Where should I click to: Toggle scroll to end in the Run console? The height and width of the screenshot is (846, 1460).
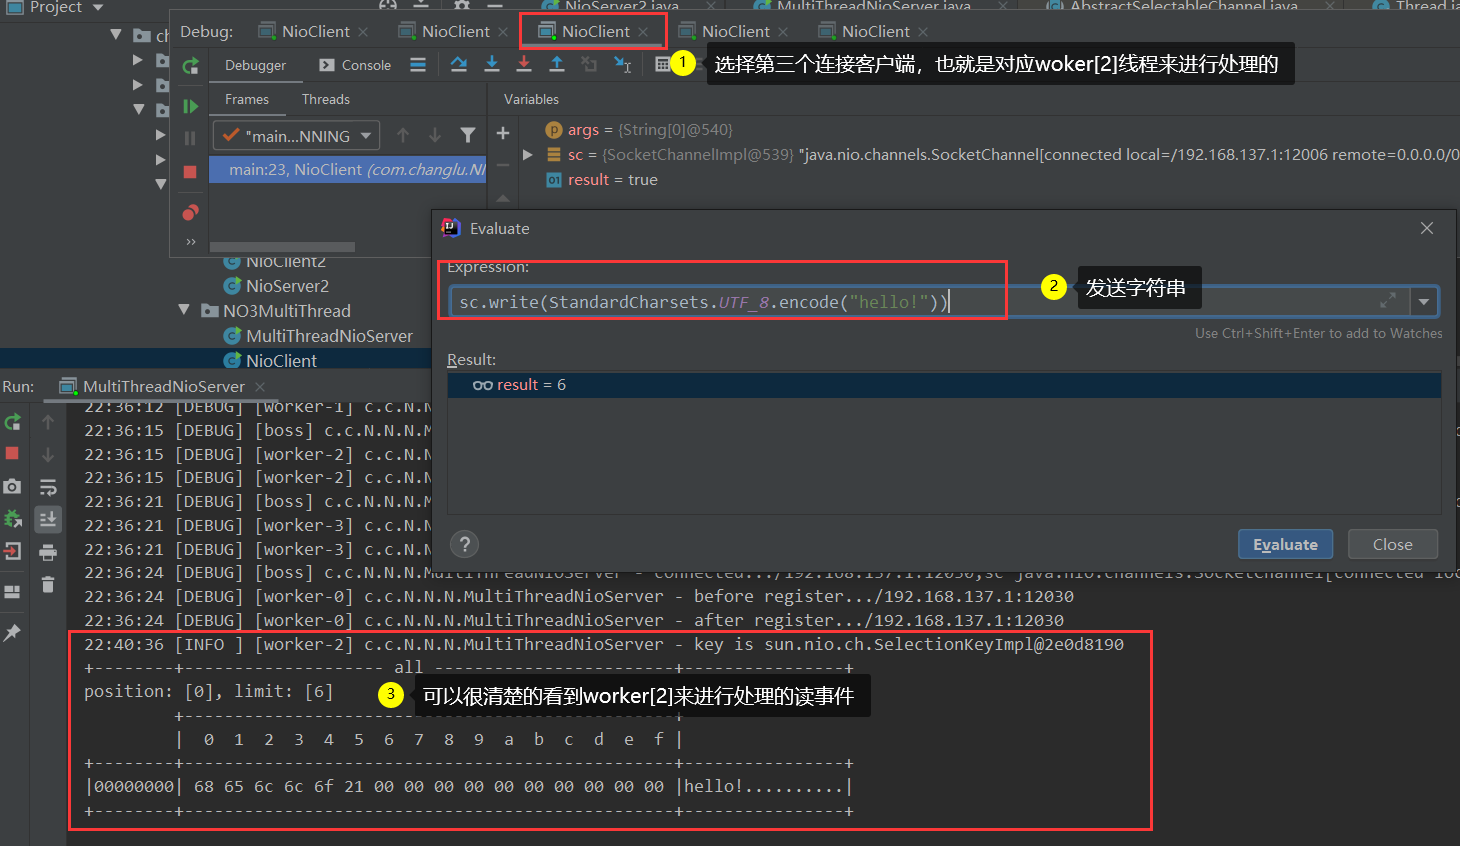[47, 519]
